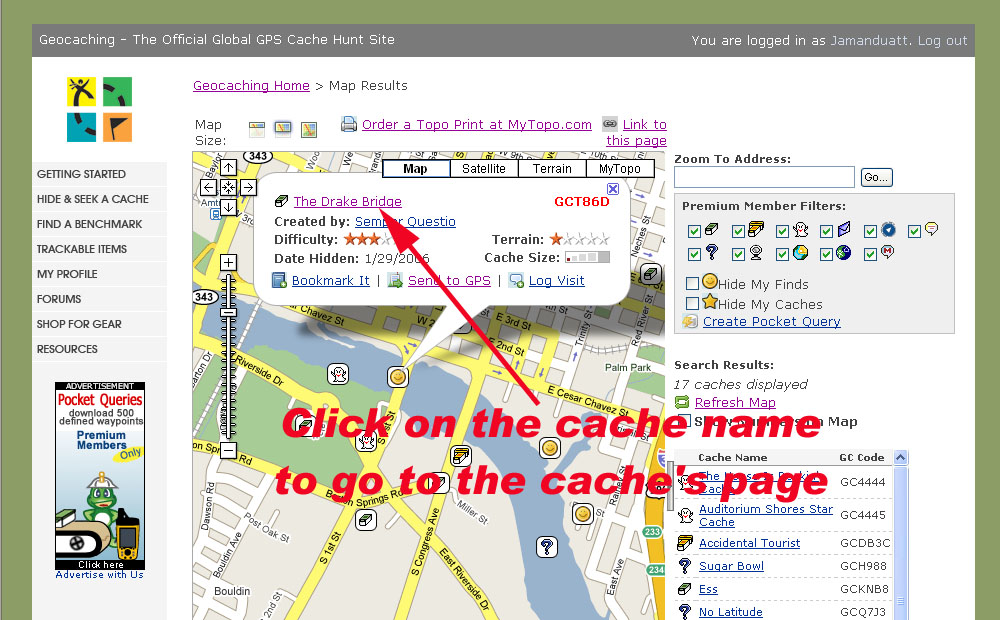Click the Zoom To Address field

pyautogui.click(x=764, y=177)
